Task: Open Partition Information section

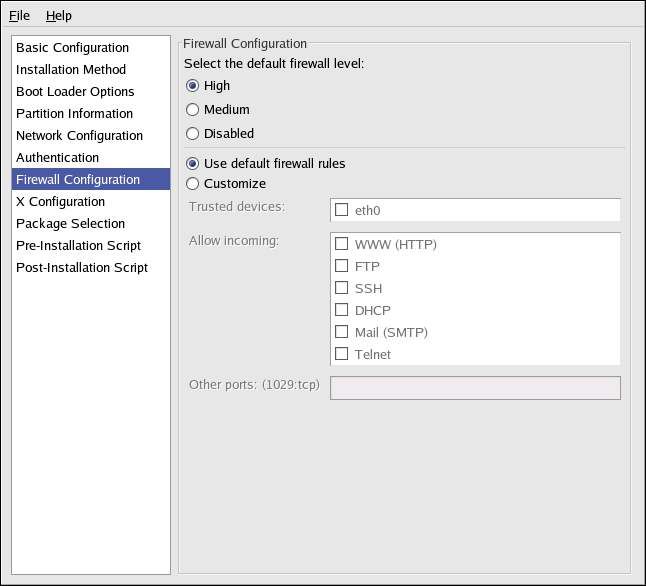Action: (74, 114)
